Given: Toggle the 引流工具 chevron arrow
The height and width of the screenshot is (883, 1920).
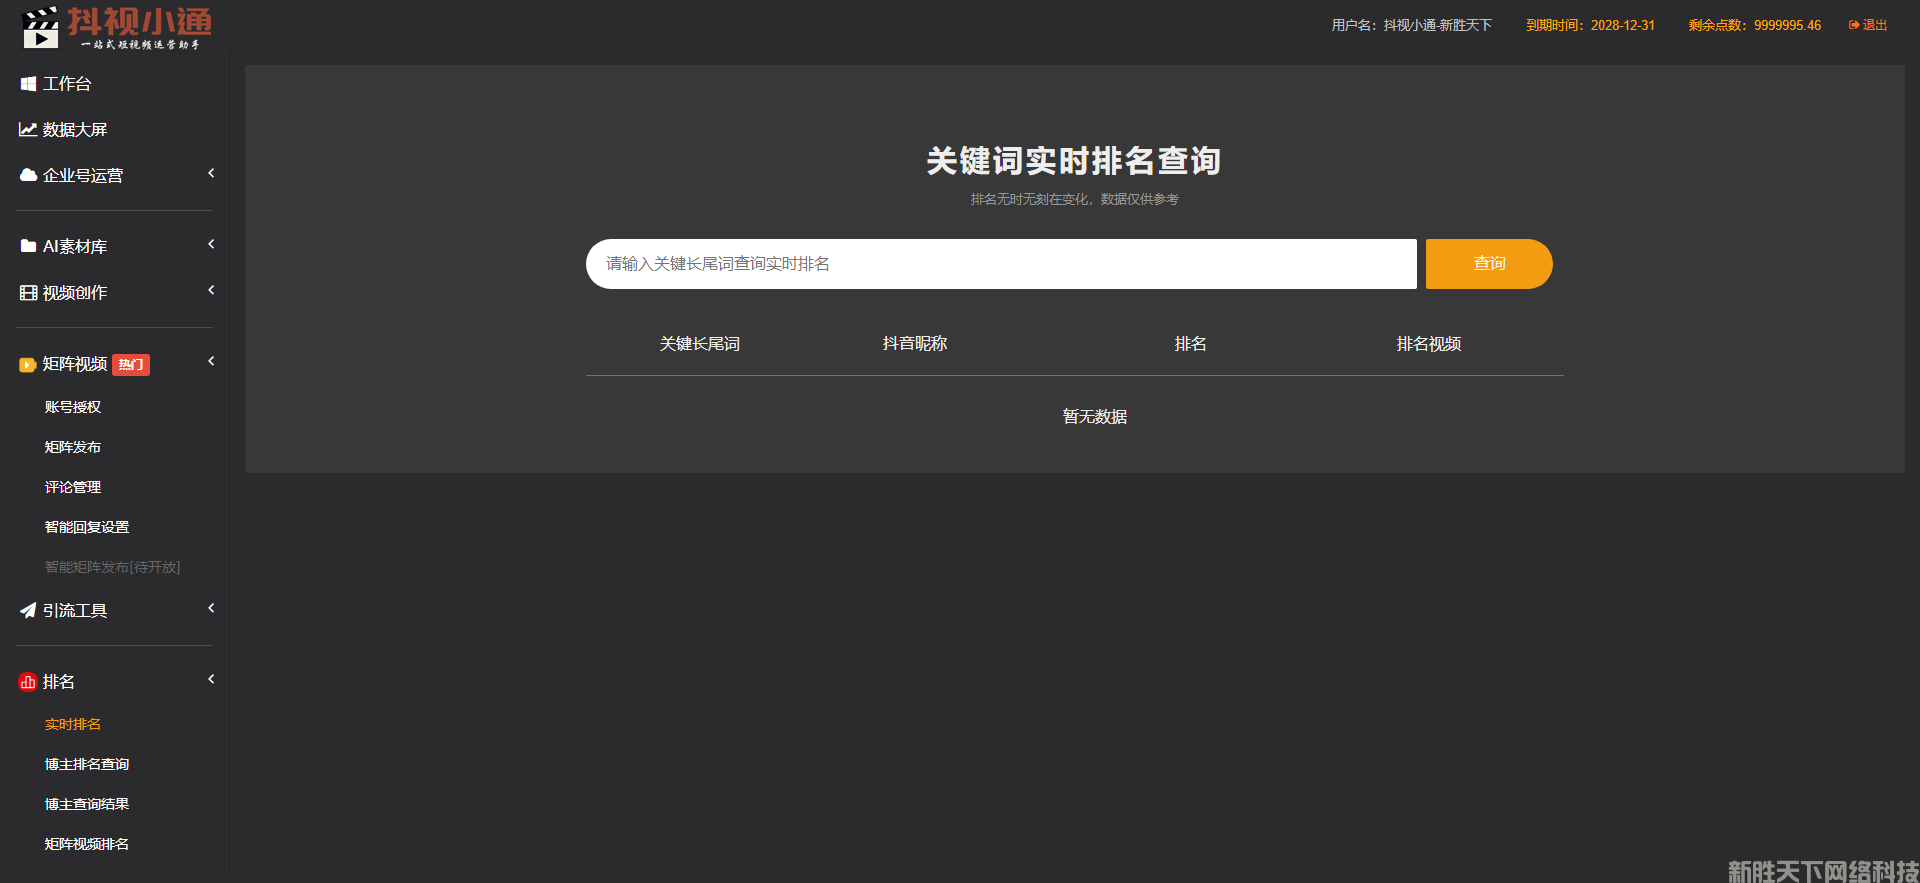Looking at the screenshot, I should pyautogui.click(x=211, y=609).
